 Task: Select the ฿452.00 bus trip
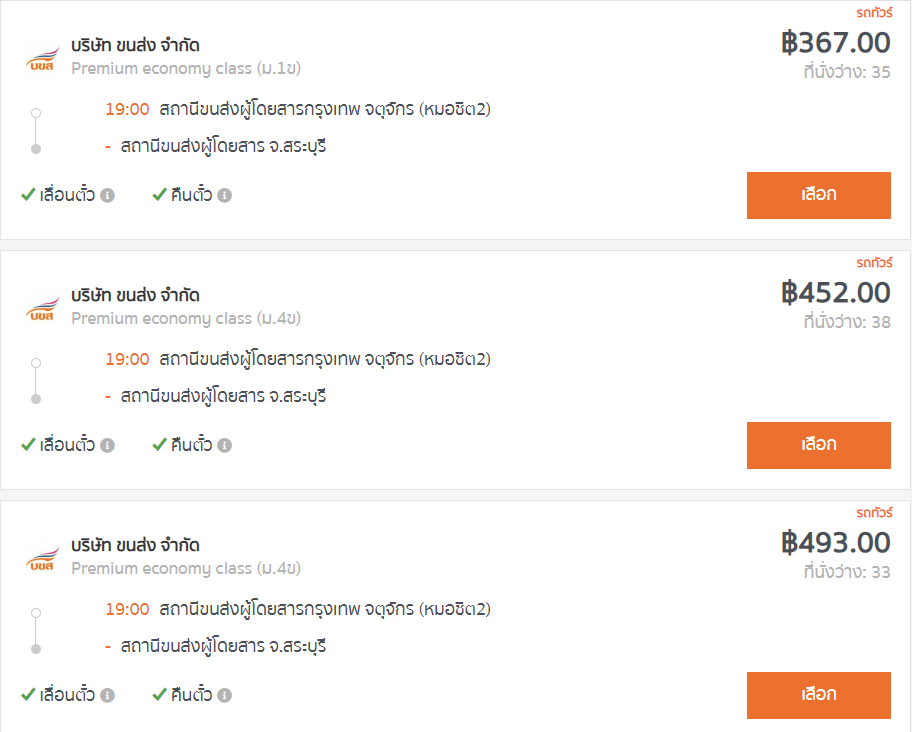tap(818, 445)
